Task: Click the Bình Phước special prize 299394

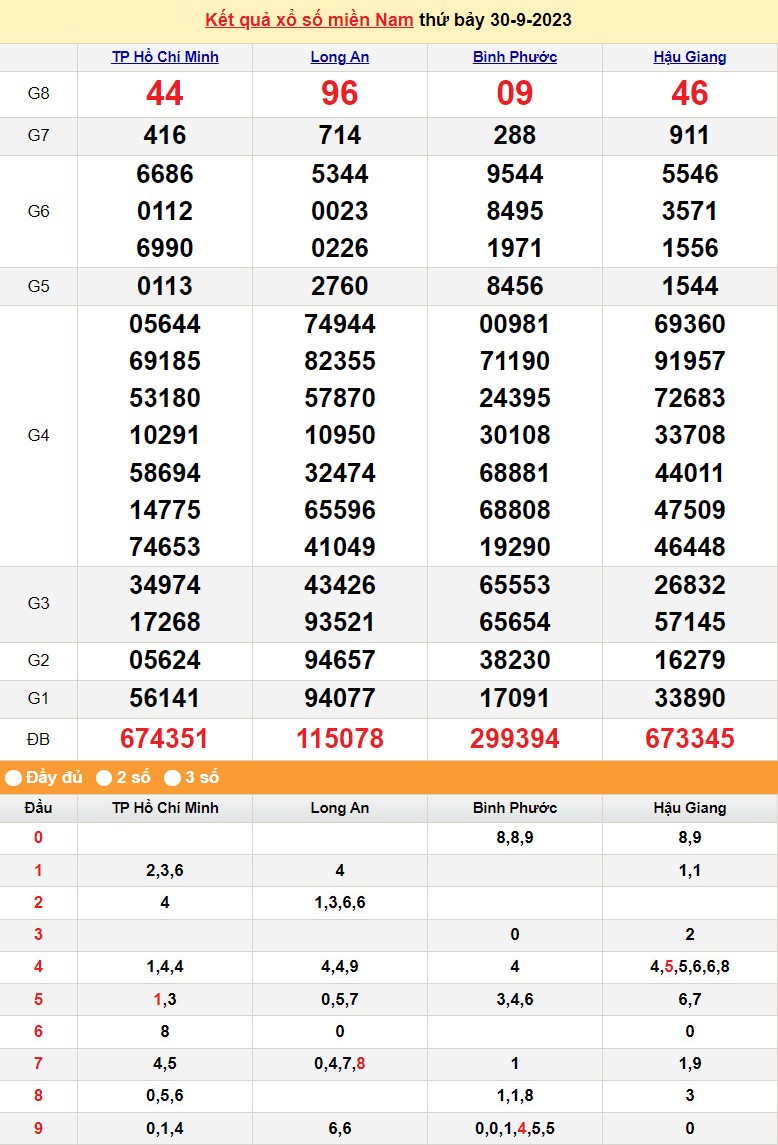Action: tap(515, 739)
